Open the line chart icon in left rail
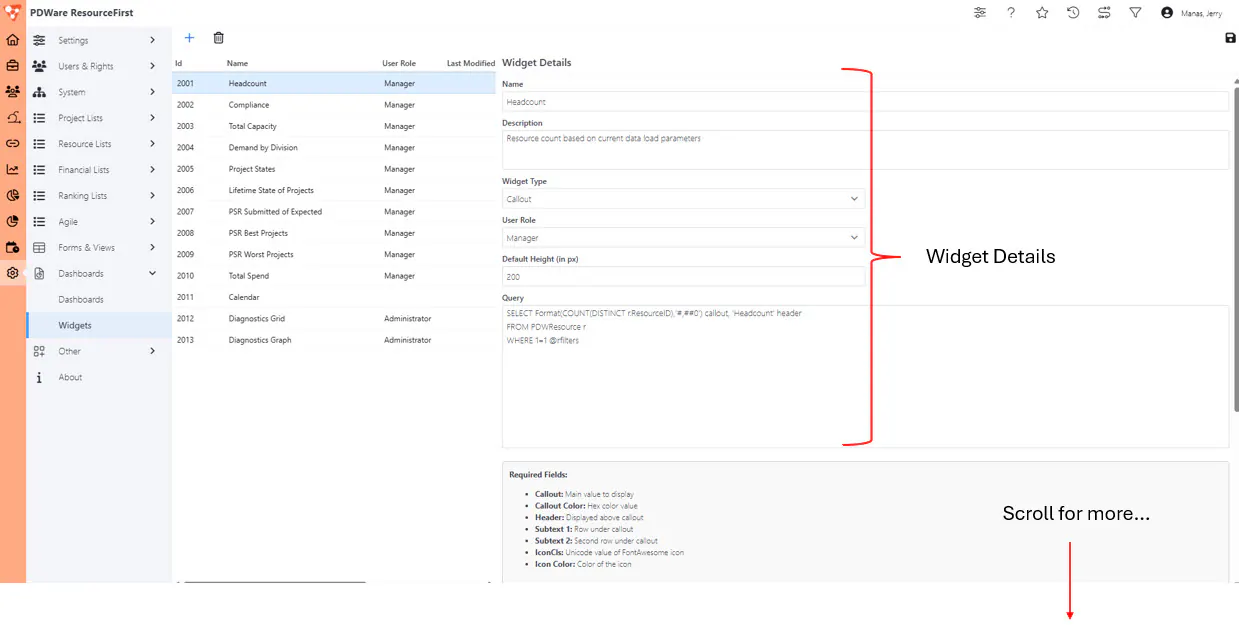This screenshot has height=625, width=1239. tap(12, 169)
